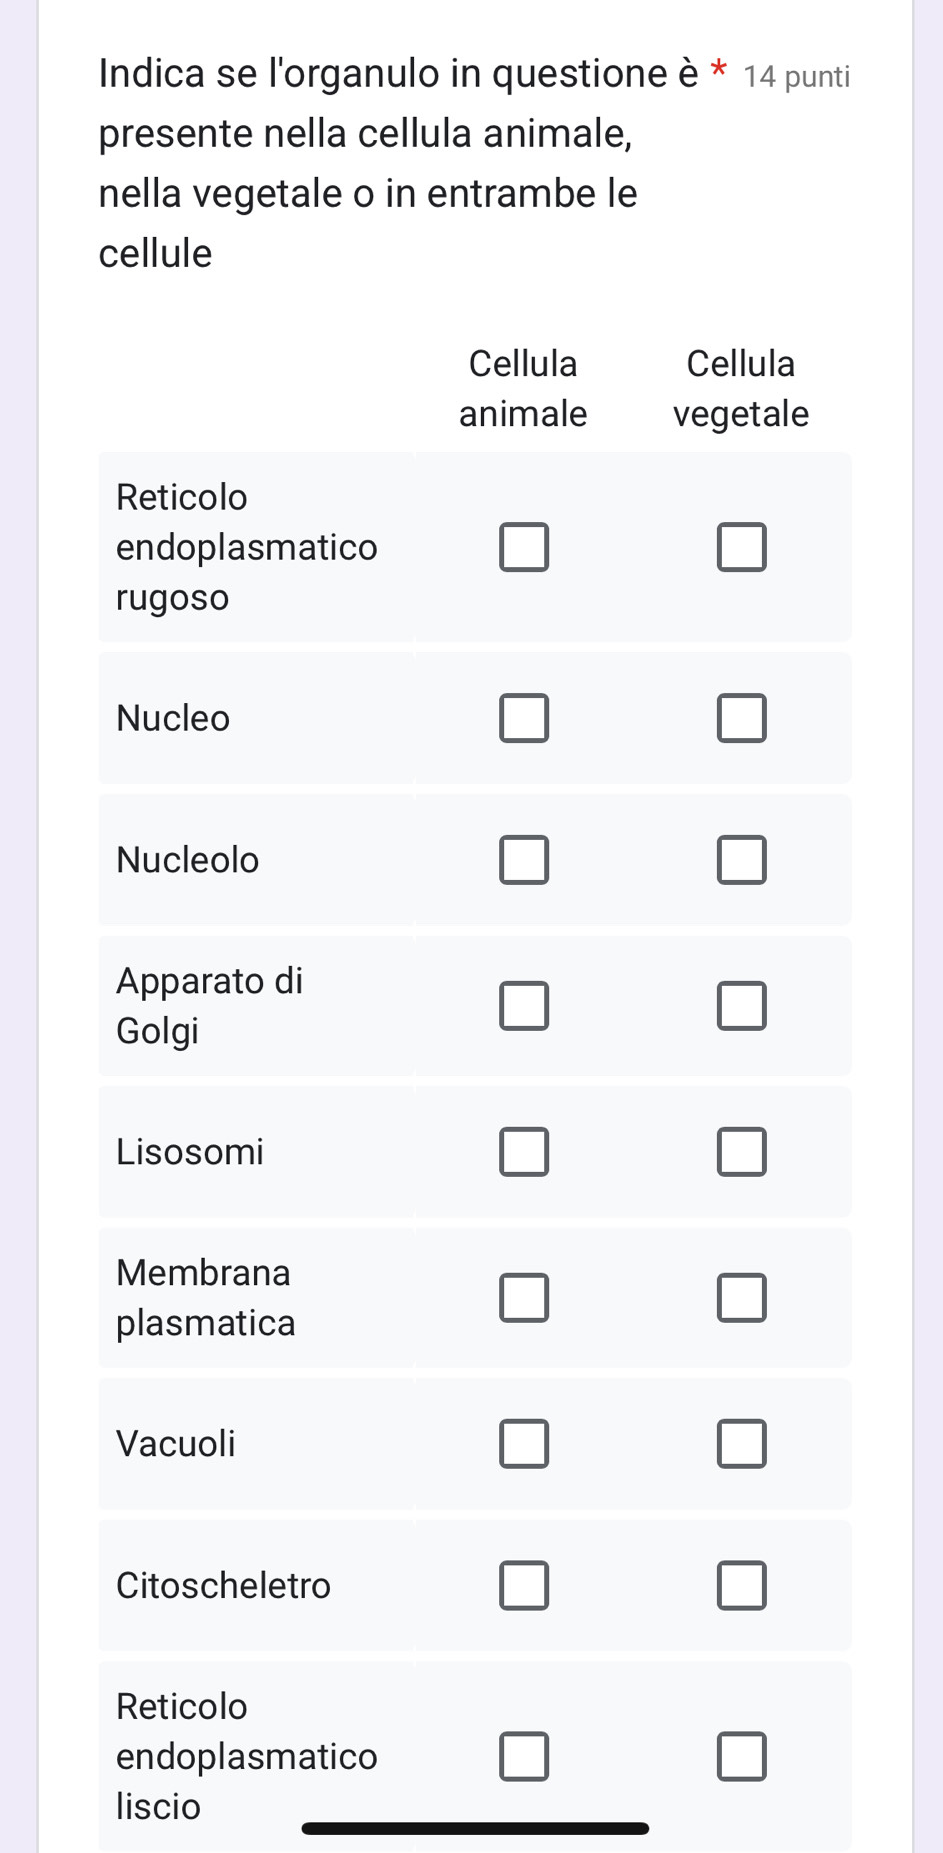Tap the home gesture bar at bottom
This screenshot has width=943, height=1853.
(475, 1829)
